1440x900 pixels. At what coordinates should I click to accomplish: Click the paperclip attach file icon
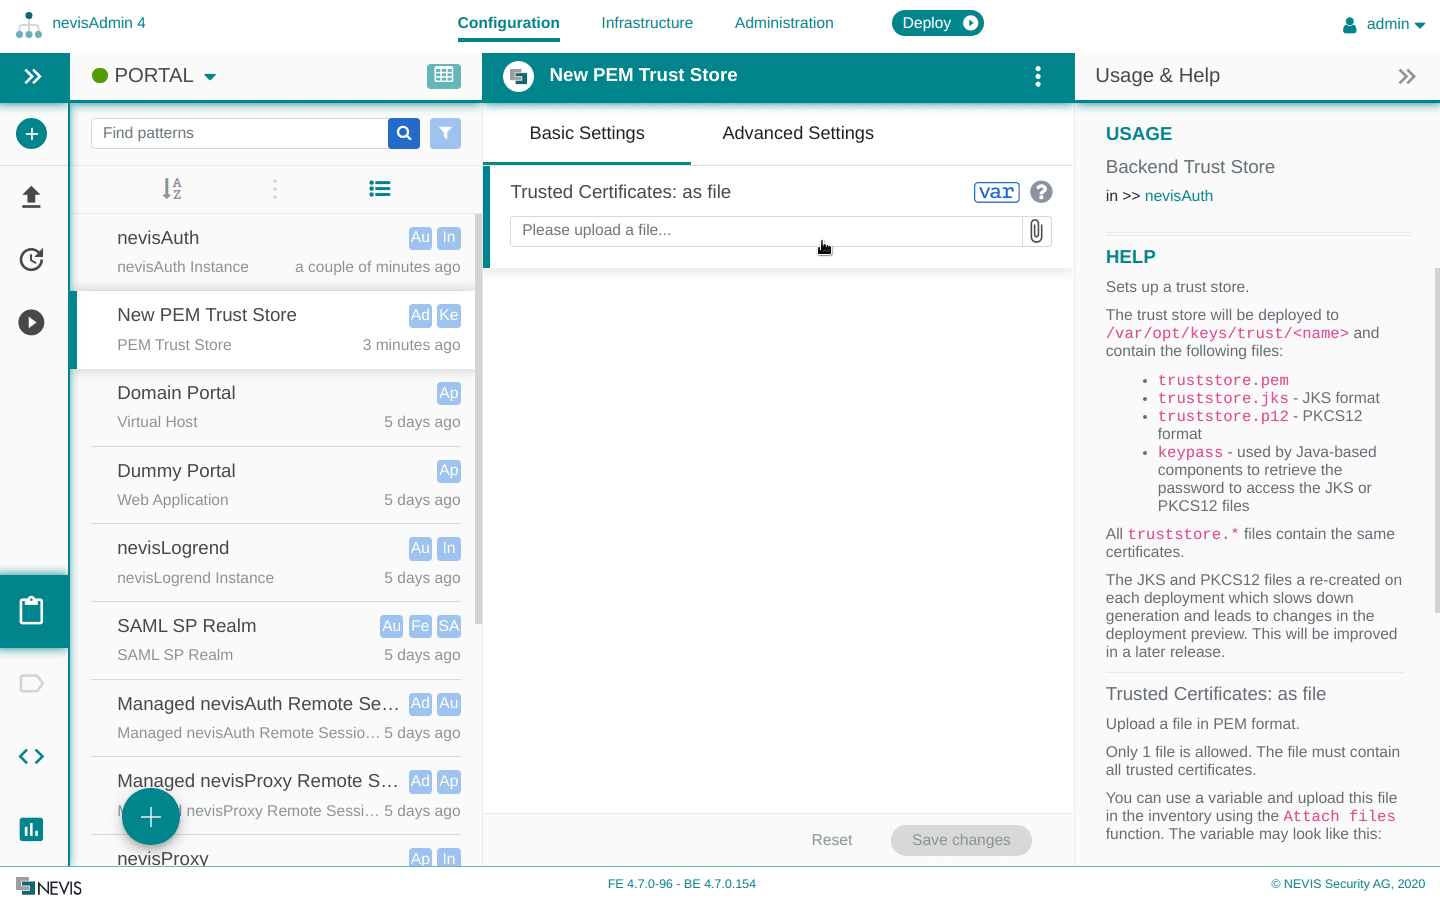tap(1037, 231)
